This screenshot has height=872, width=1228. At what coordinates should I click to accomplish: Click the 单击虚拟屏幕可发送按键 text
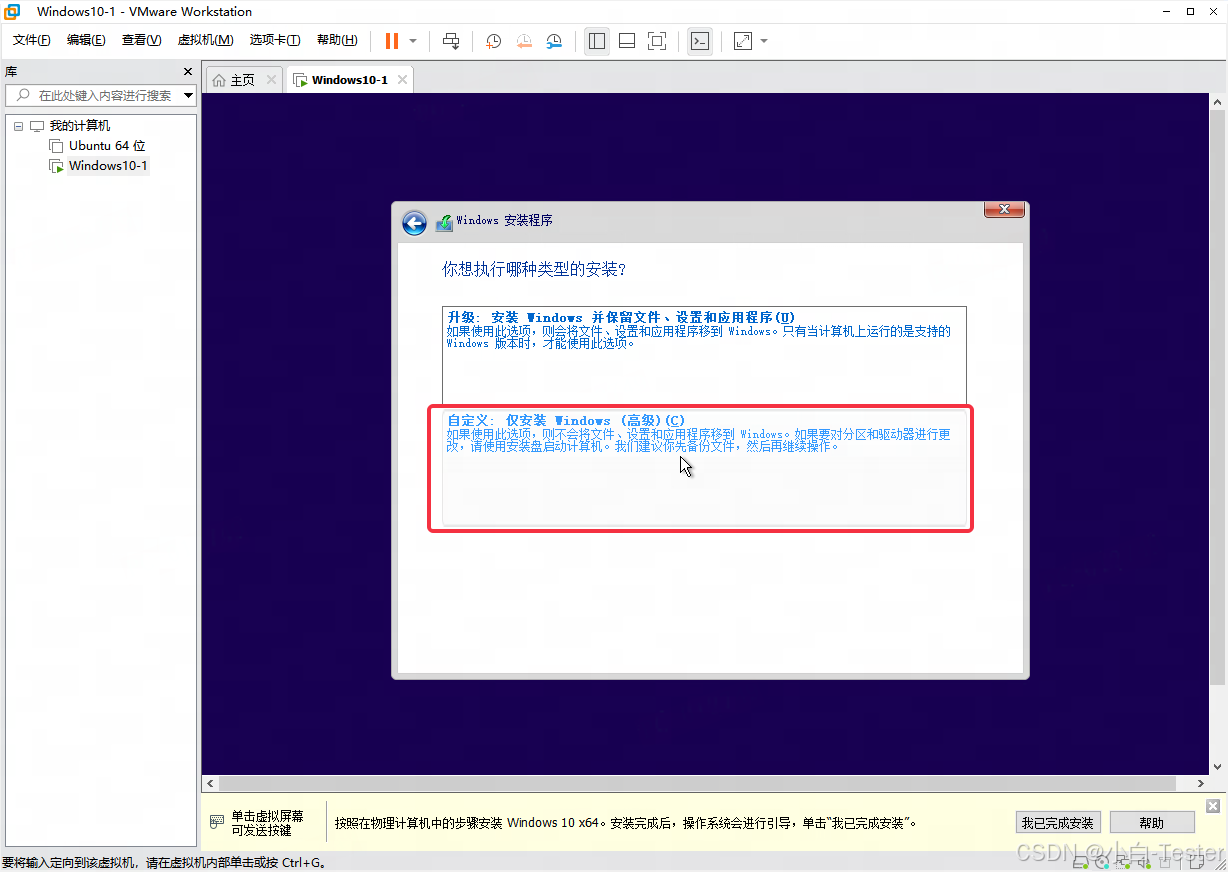(267, 823)
